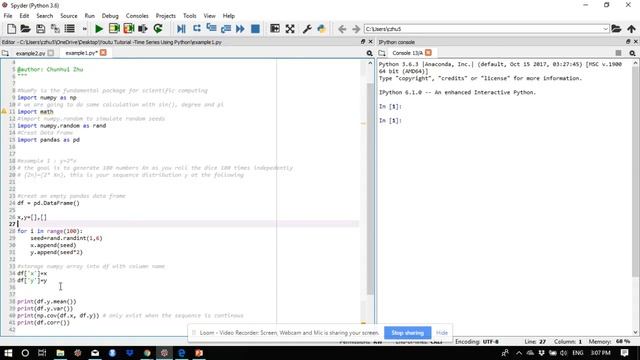Image resolution: width=640 pixels, height=360 pixels.
Task: Undock the IPython console pane
Action: 628,42
